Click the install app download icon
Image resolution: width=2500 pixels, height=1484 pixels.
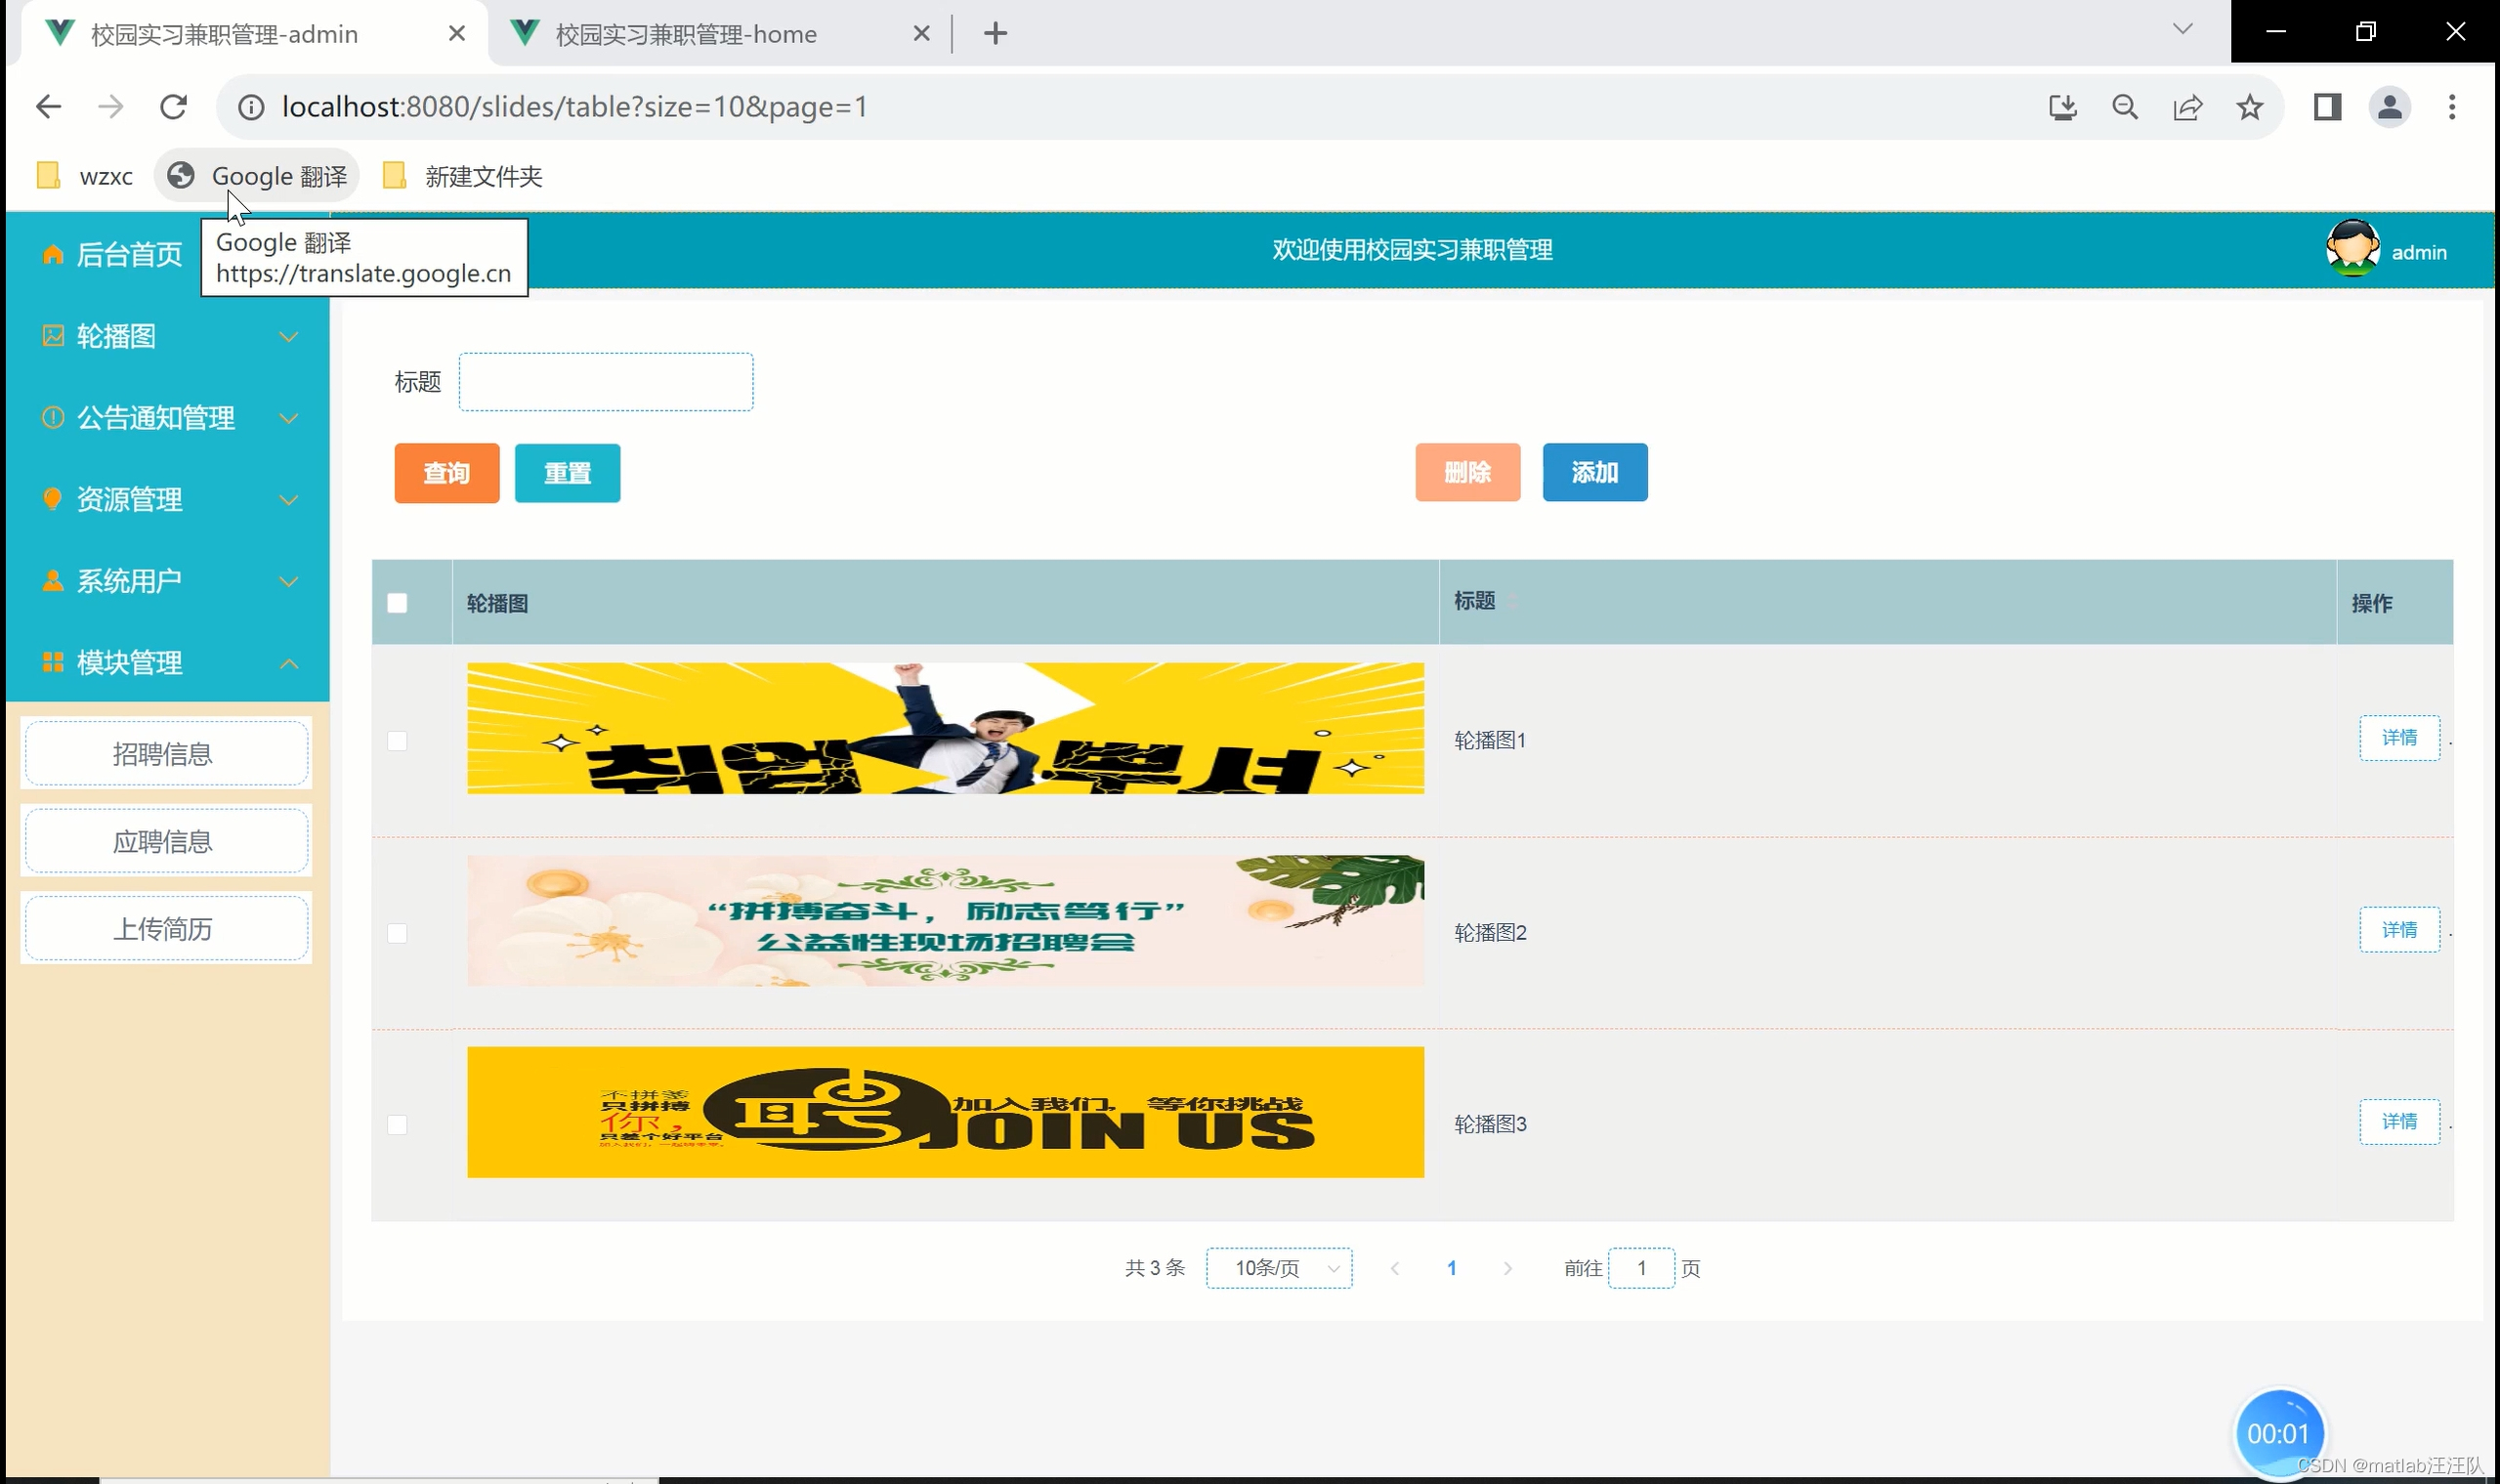2062,107
